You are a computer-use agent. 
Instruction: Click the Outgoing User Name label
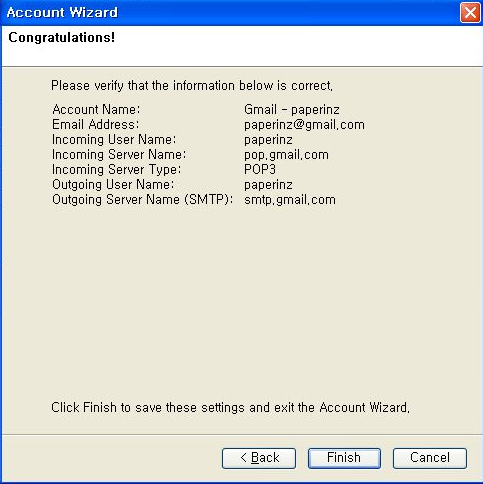pos(113,184)
